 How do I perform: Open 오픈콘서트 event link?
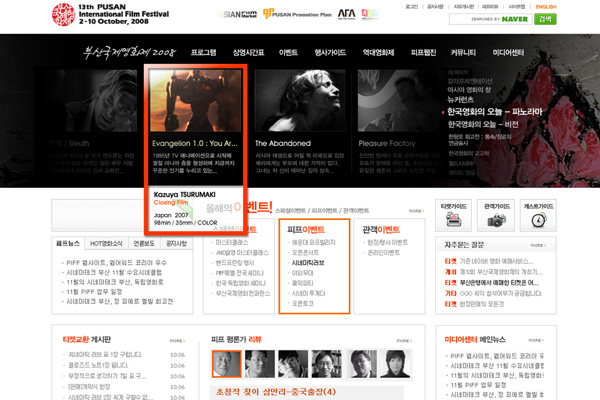pyautogui.click(x=305, y=253)
